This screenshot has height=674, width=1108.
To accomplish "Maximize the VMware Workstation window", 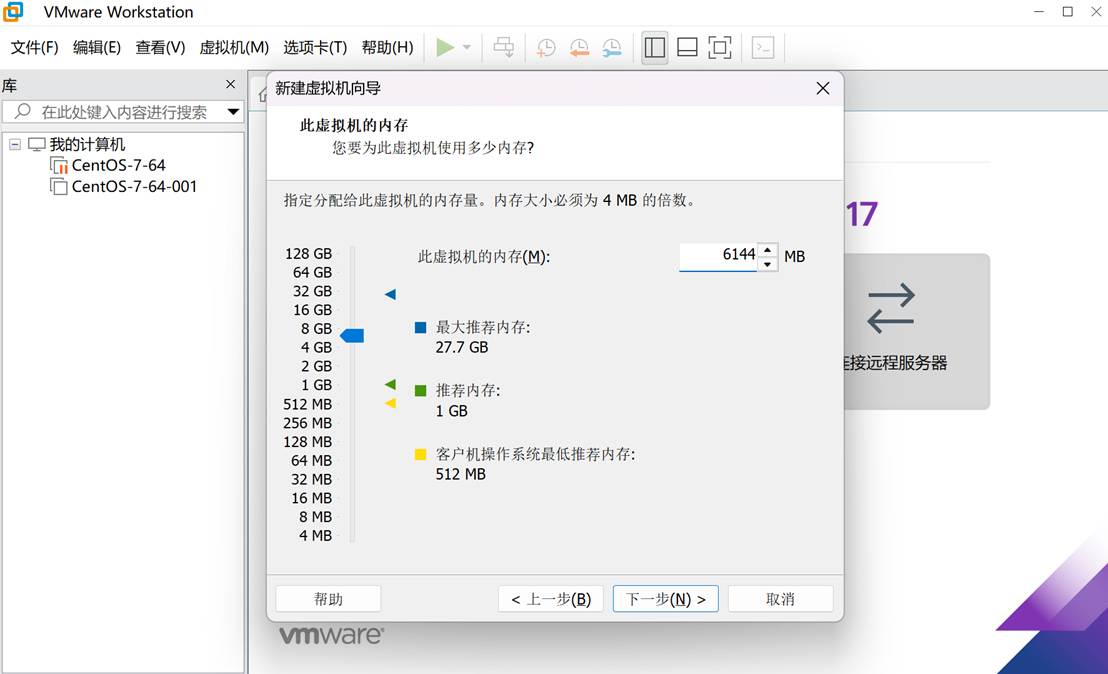I will tap(1068, 11).
